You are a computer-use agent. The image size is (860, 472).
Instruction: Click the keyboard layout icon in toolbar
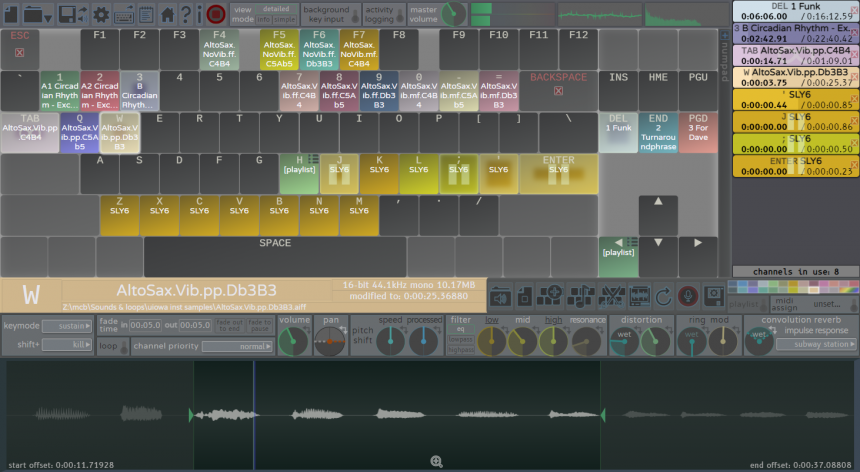(124, 15)
